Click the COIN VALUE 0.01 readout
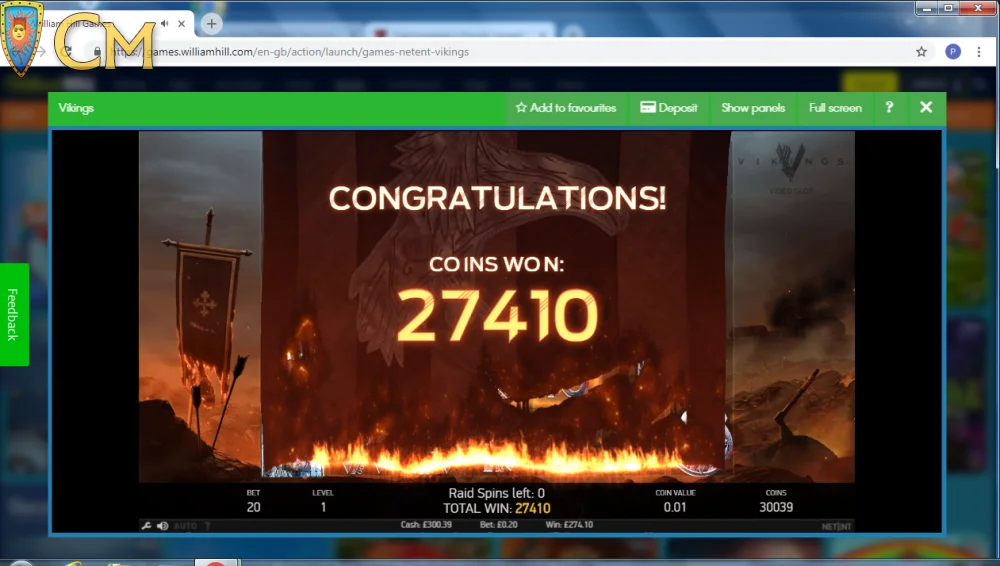Image resolution: width=1000 pixels, height=566 pixels. pos(675,501)
